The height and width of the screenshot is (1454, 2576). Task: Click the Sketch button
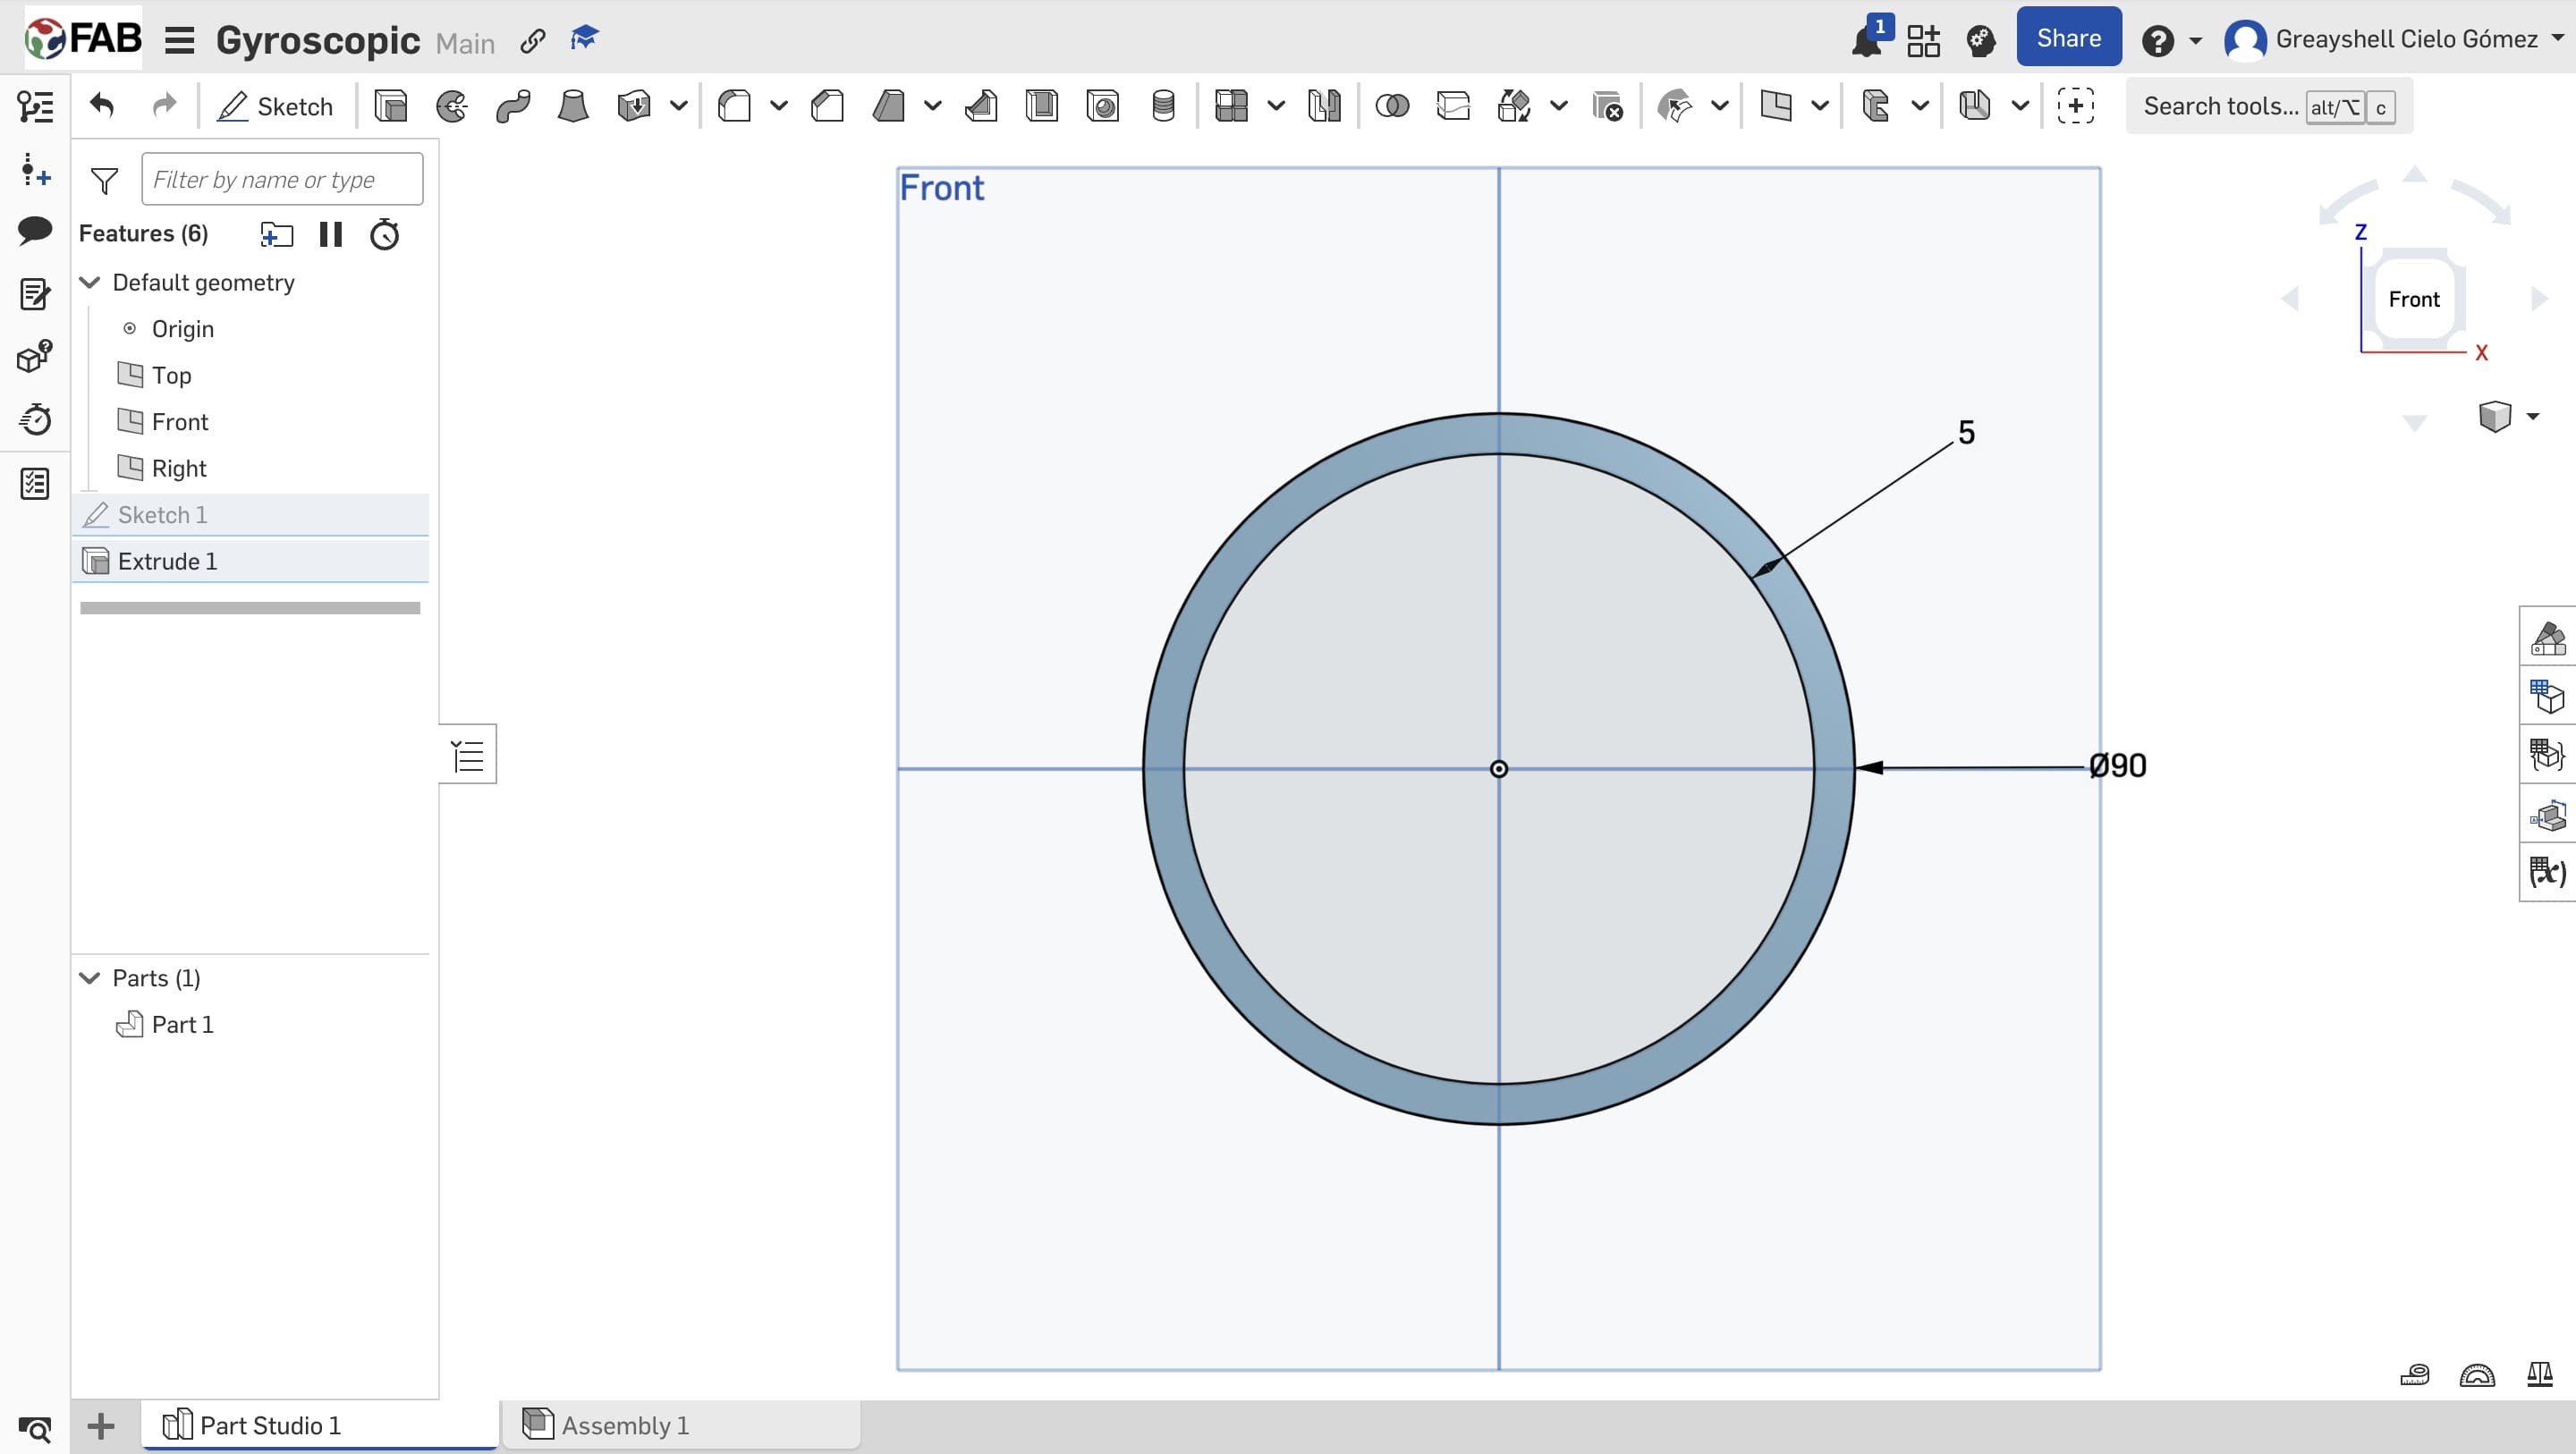(x=275, y=106)
